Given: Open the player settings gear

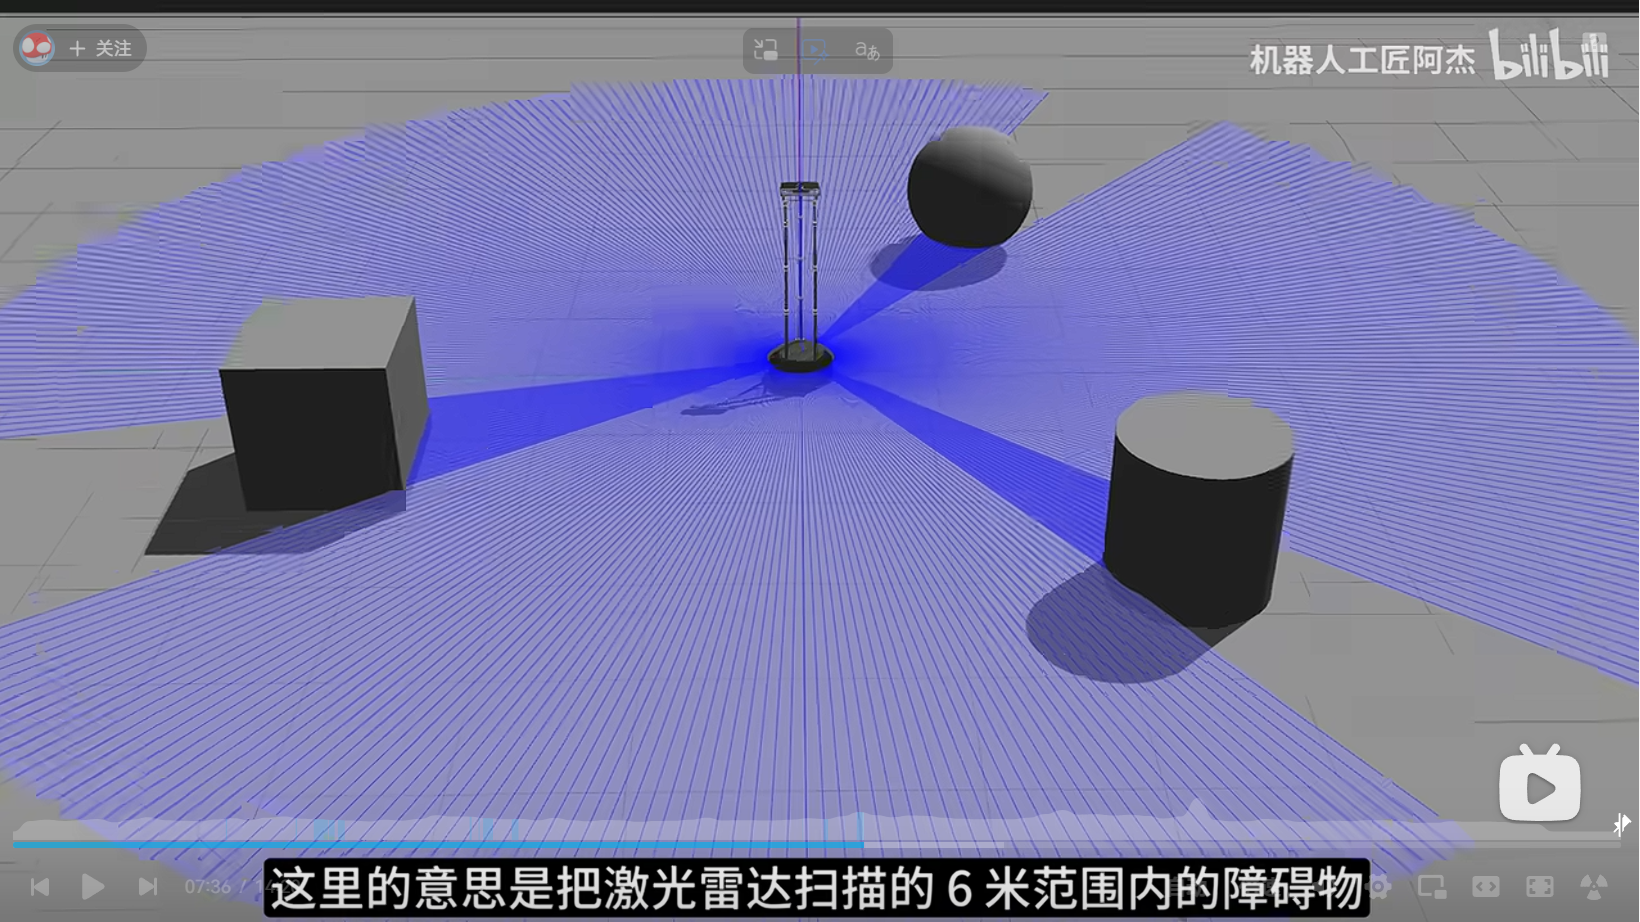Looking at the screenshot, I should [1378, 886].
